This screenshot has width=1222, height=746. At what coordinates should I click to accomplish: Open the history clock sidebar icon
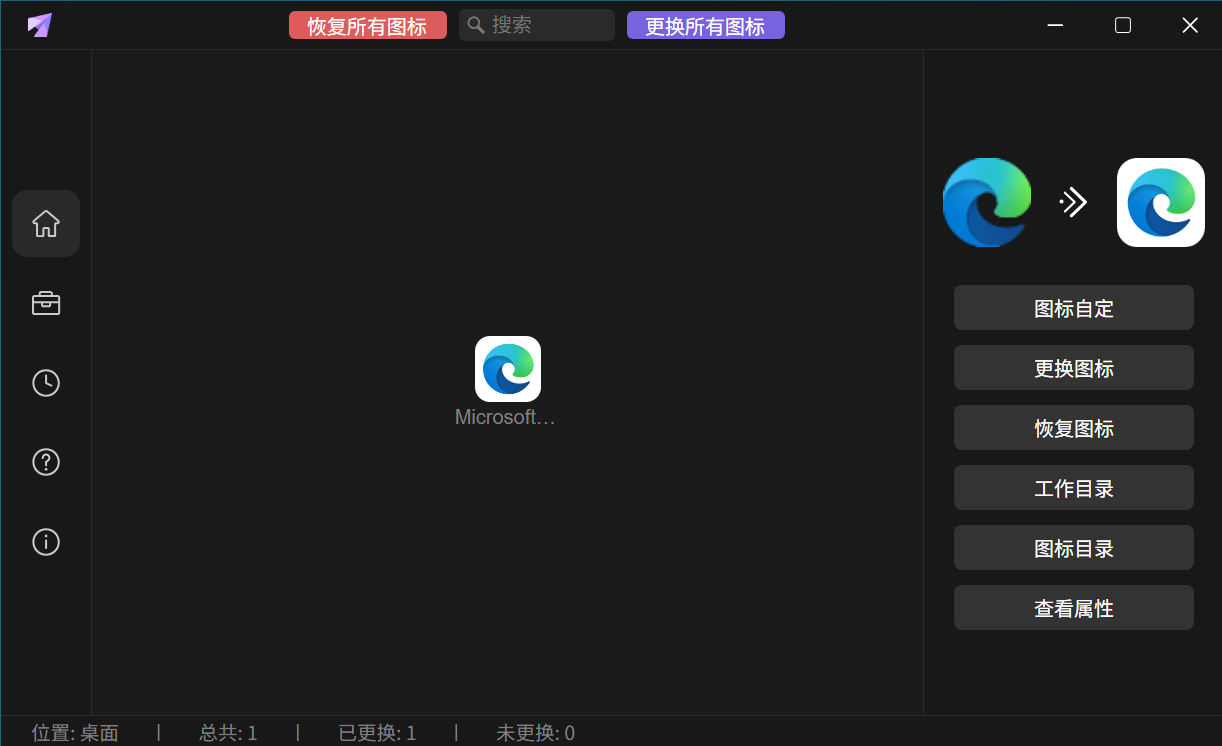point(46,383)
